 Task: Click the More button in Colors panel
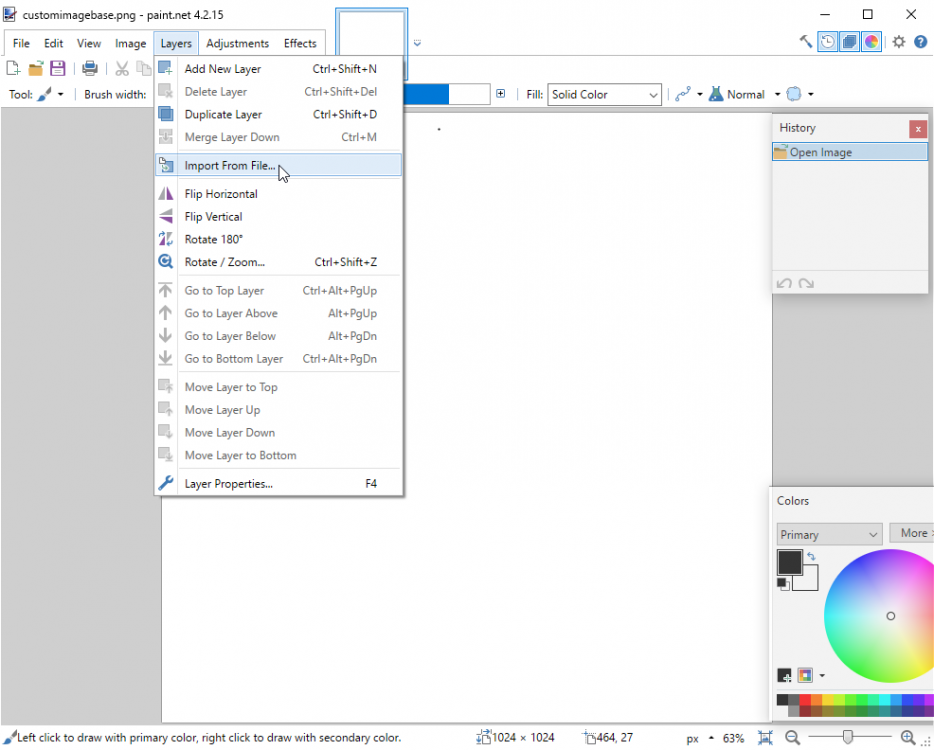pyautogui.click(x=913, y=533)
